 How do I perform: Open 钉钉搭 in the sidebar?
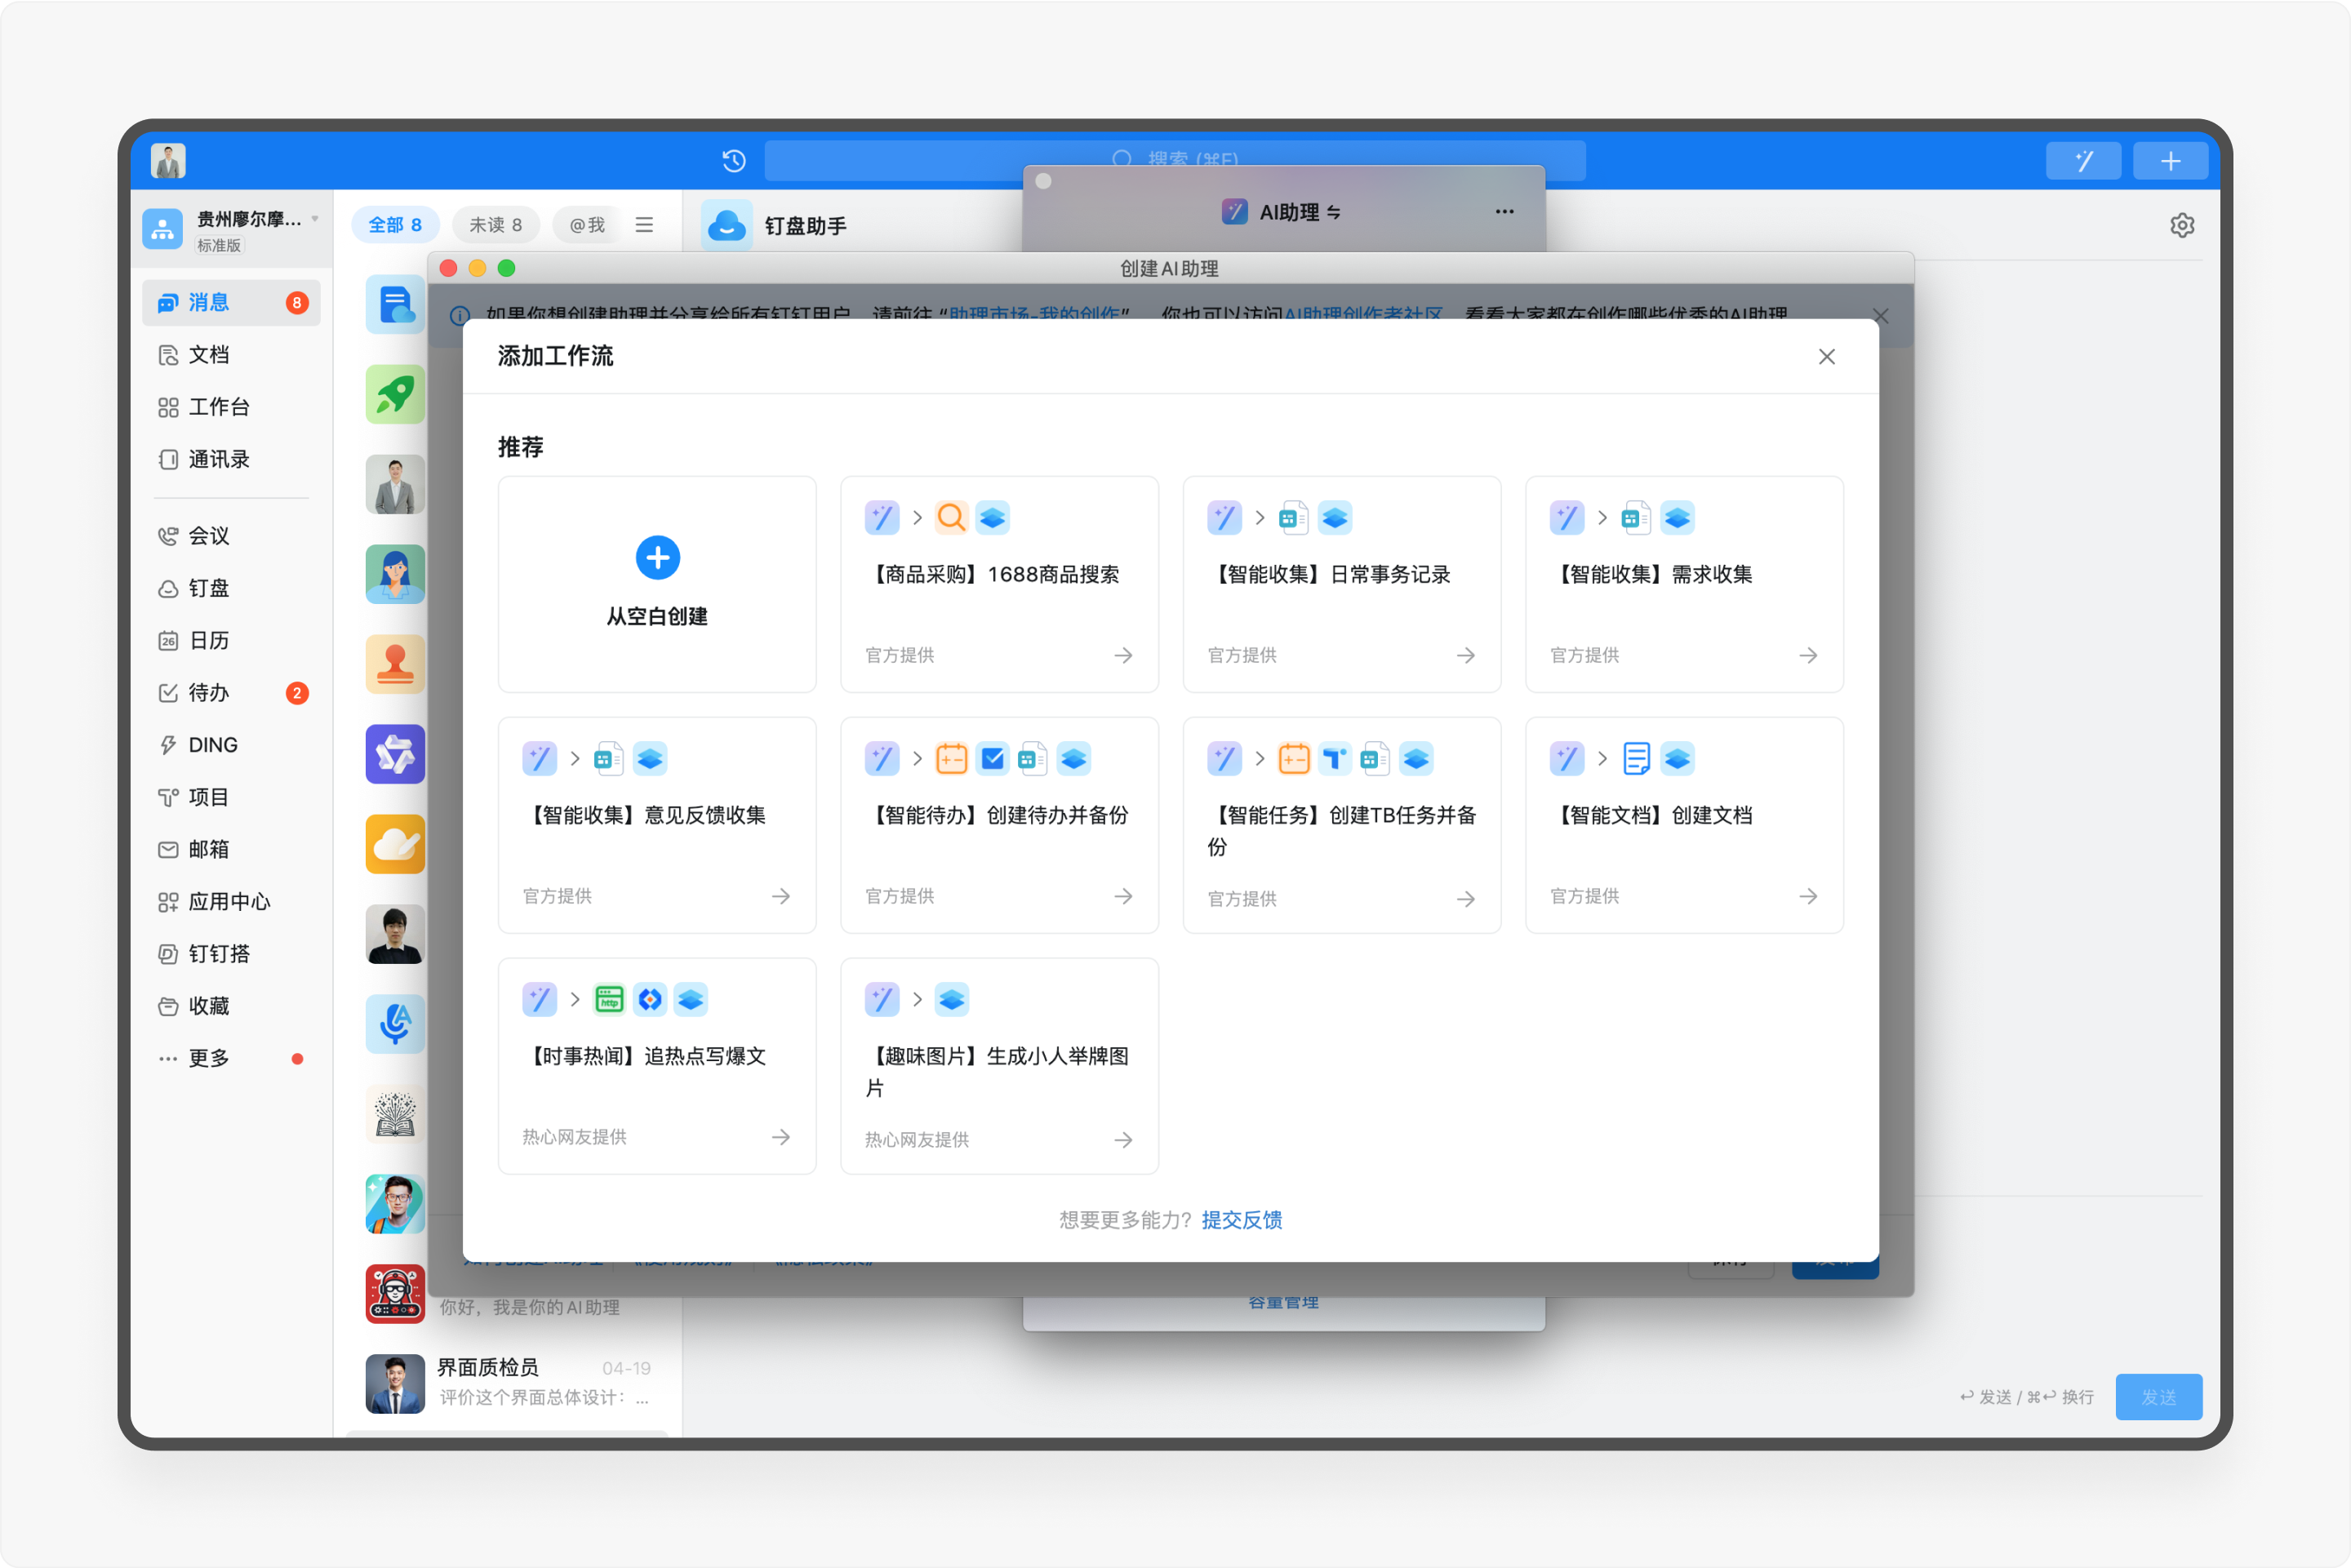[231, 954]
